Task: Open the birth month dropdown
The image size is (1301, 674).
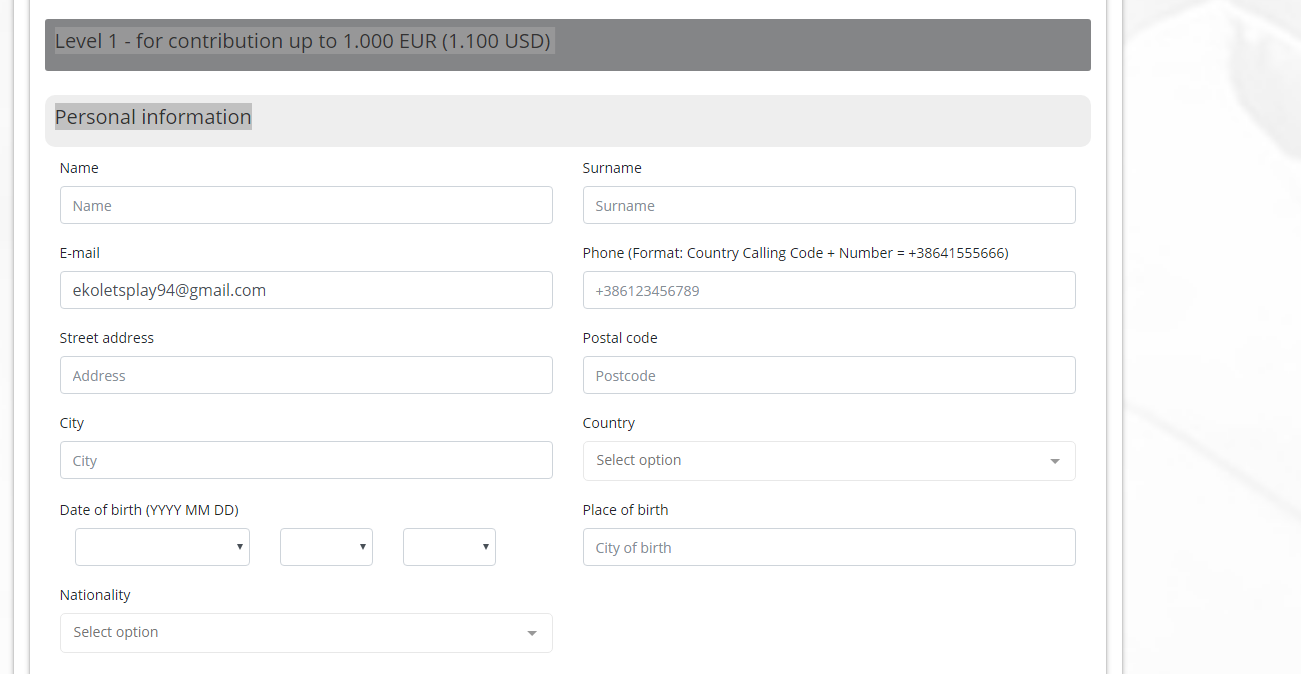Action: point(326,547)
